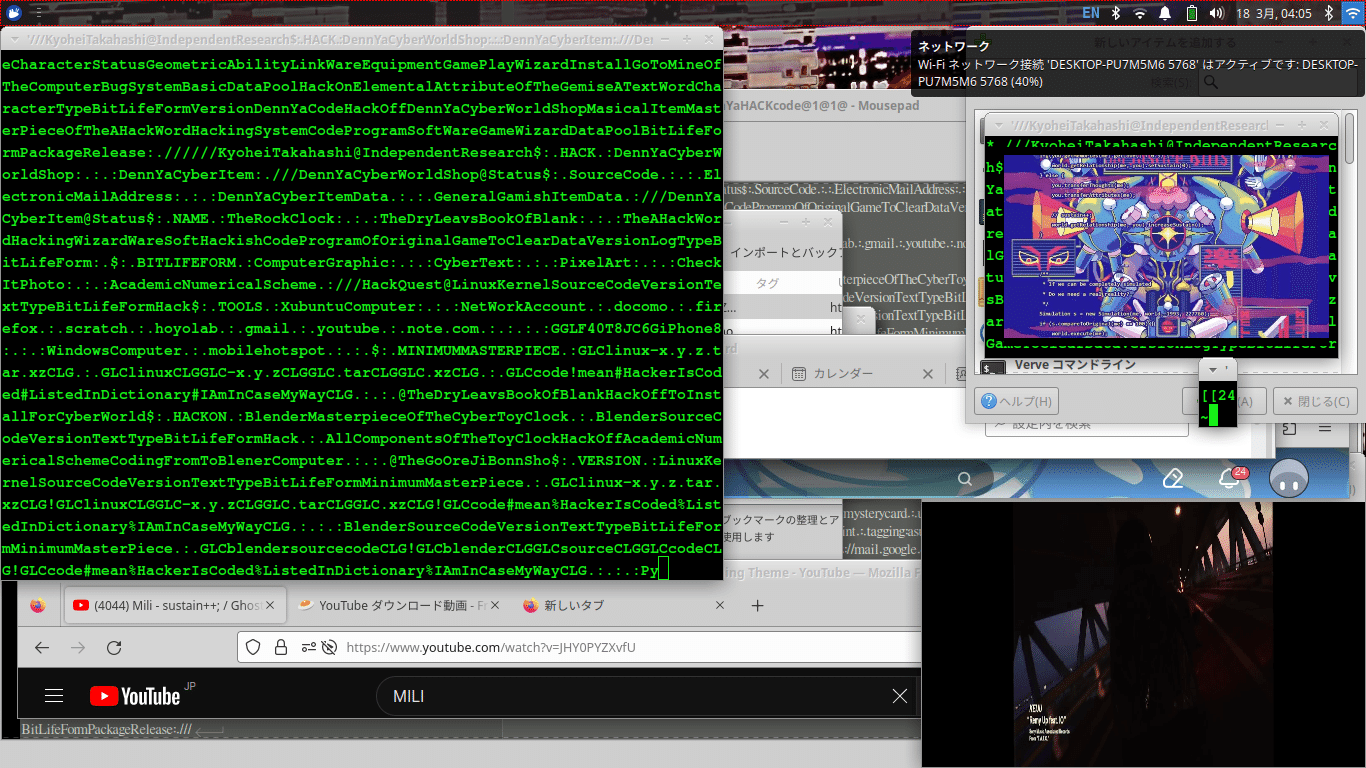Switch the EN keyboard input indicator
Screen dimensions: 1366x768
tap(1091, 13)
